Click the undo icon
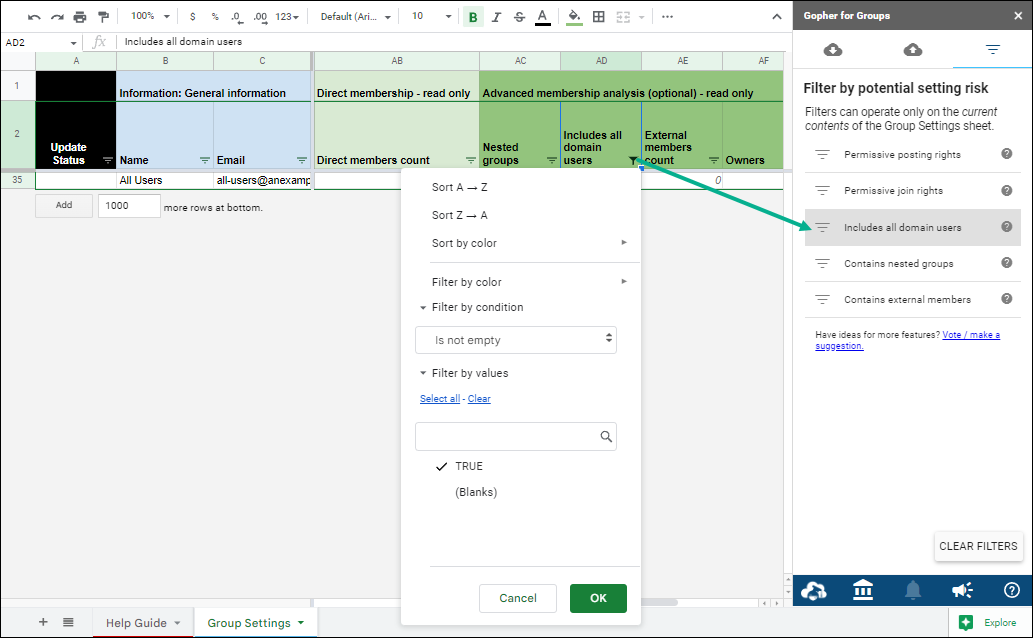Image resolution: width=1033 pixels, height=638 pixels. [34, 17]
